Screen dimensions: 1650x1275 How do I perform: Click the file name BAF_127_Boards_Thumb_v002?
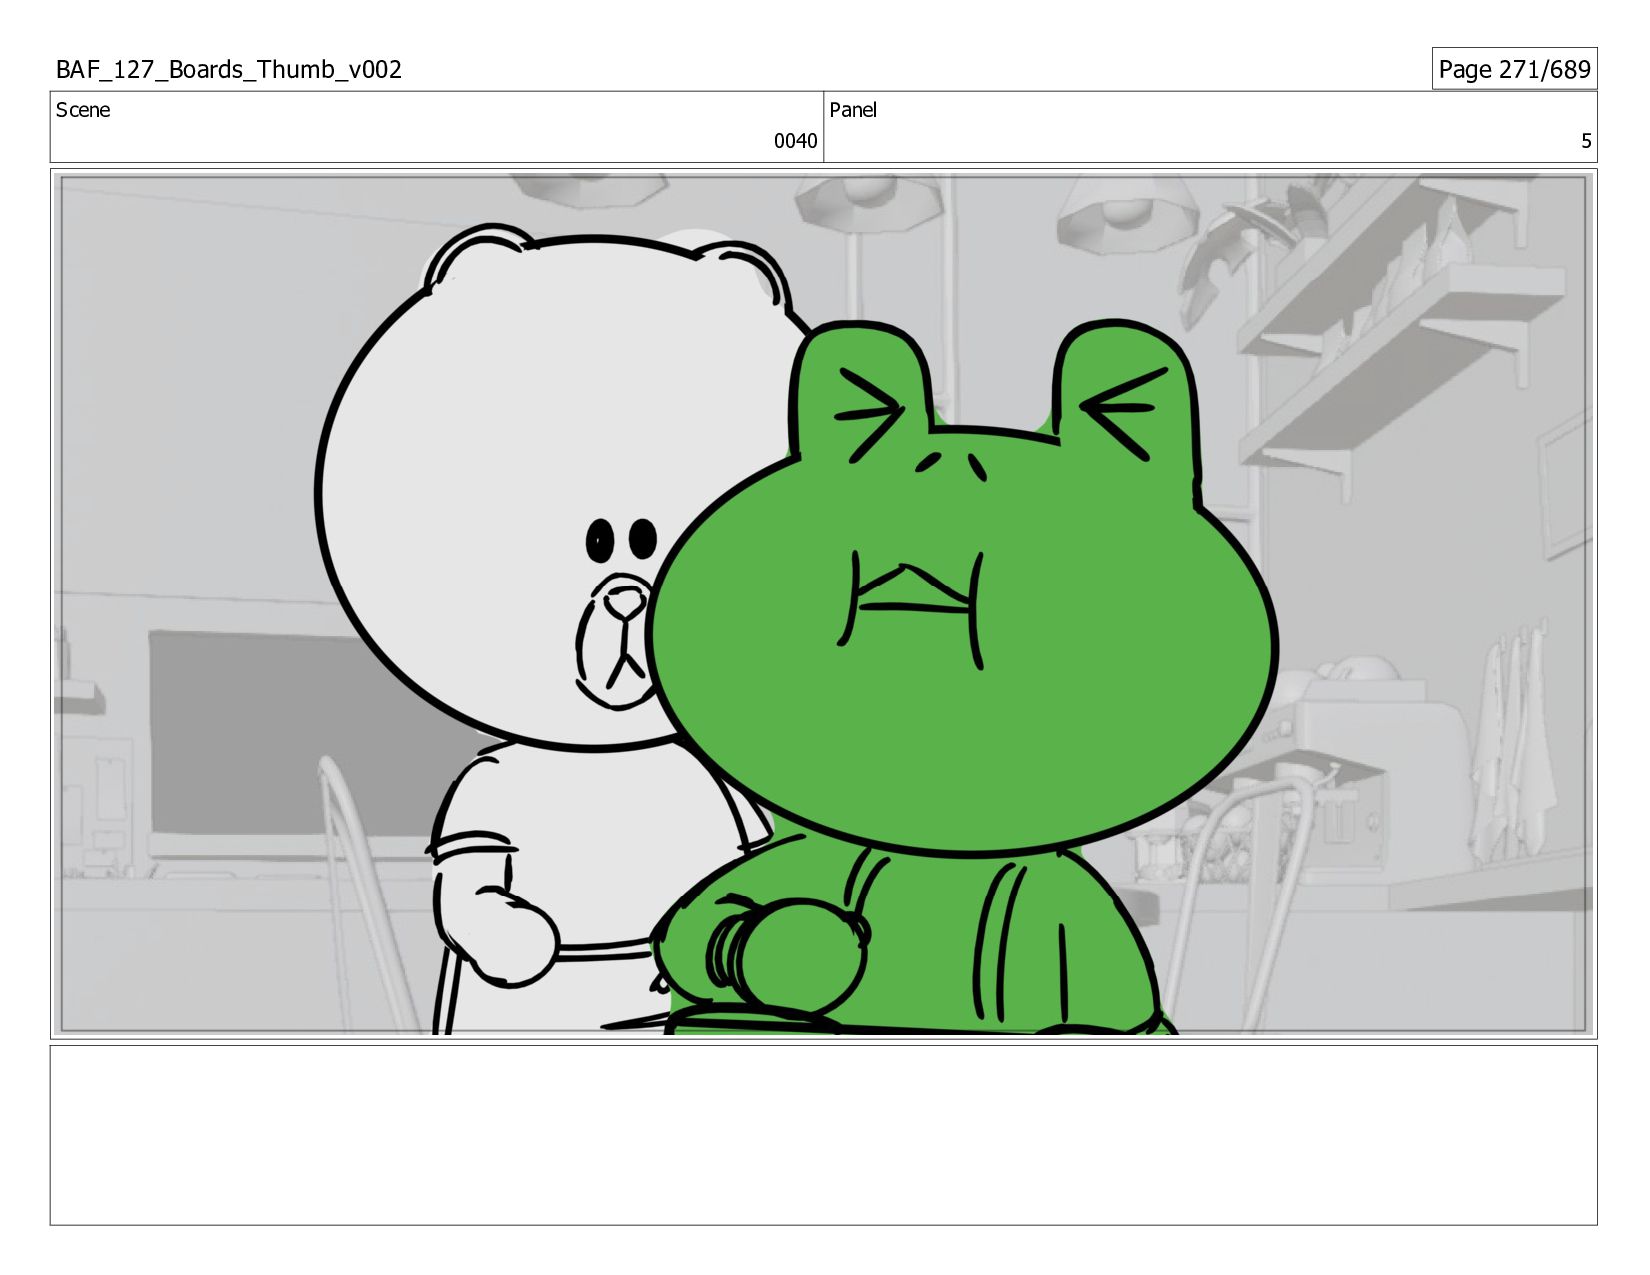229,69
